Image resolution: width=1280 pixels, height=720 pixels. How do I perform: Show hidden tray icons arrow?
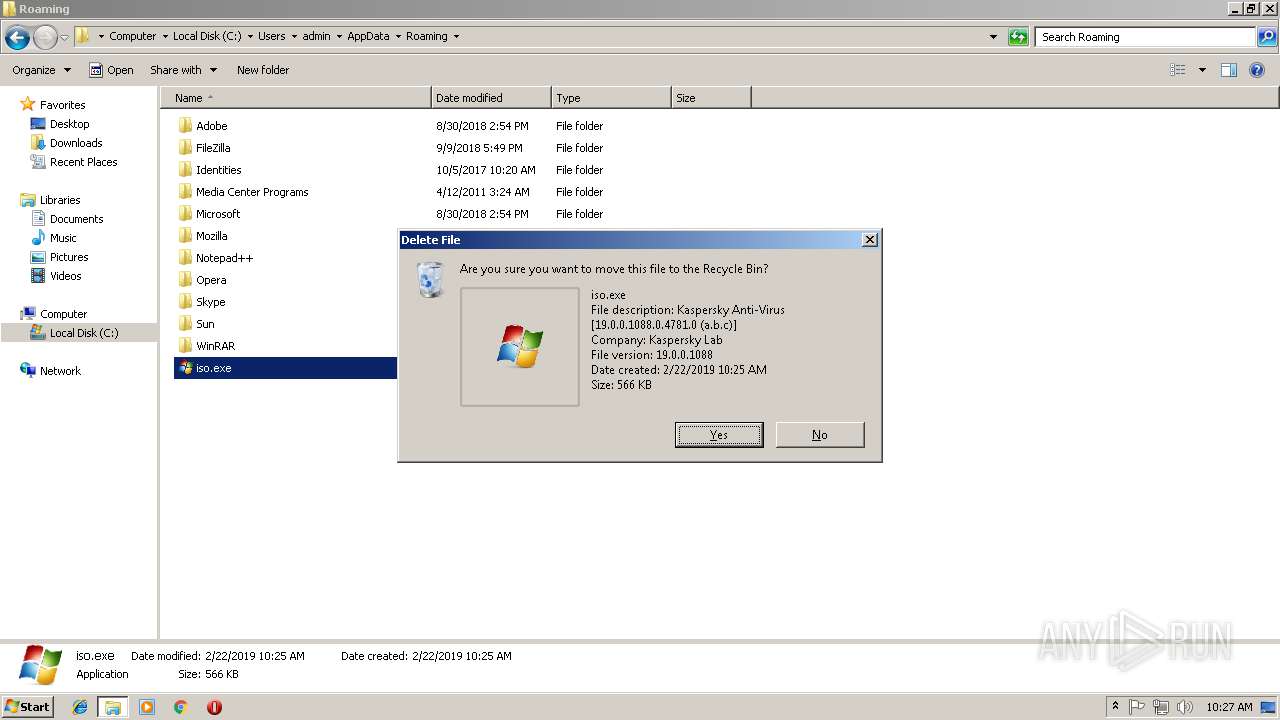[1115, 707]
